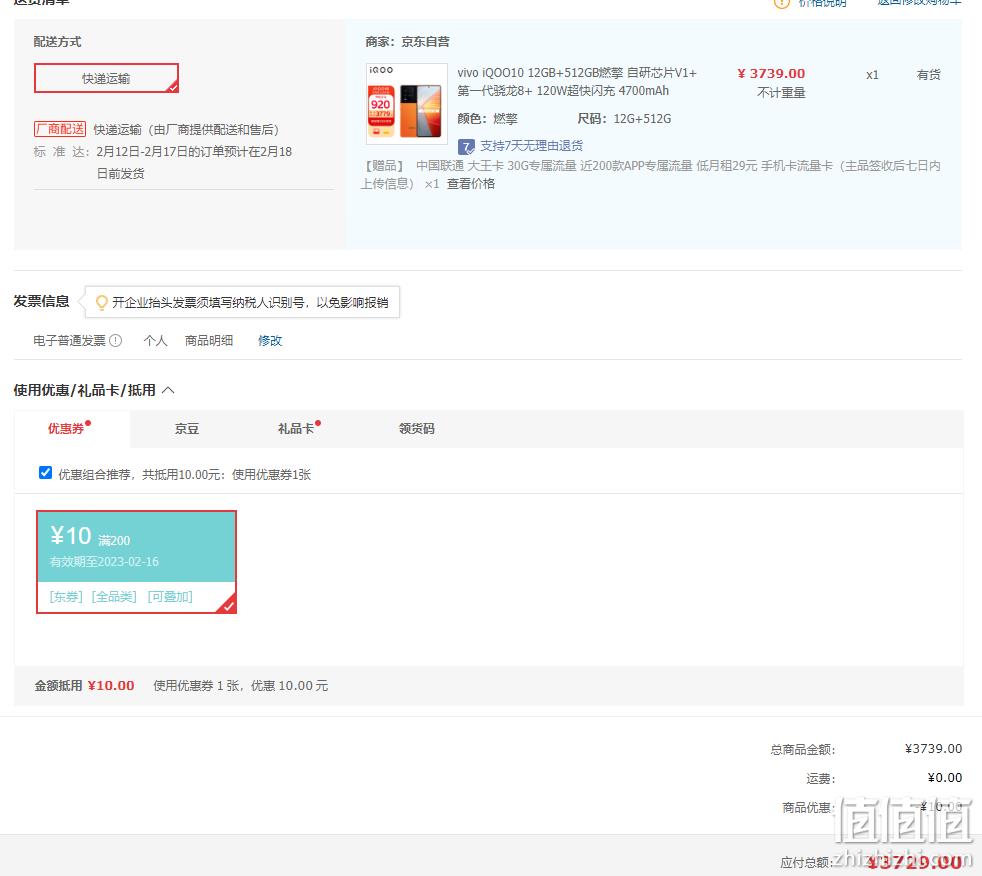Select the 快递运输 delivery method button
The height and width of the screenshot is (876, 982).
106,78
